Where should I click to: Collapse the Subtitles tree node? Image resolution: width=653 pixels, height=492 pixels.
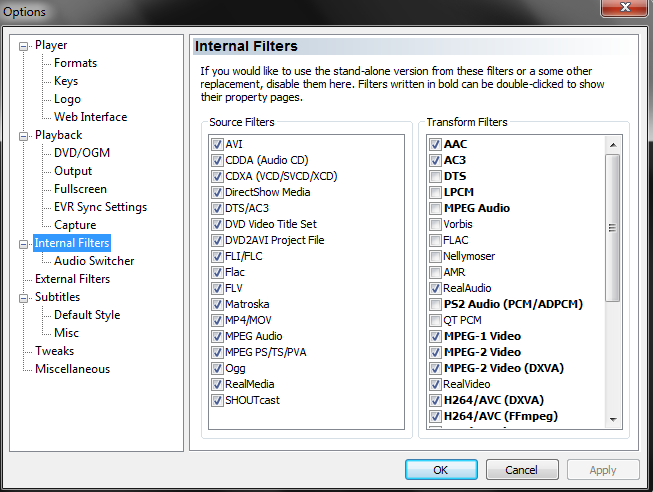pos(23,298)
